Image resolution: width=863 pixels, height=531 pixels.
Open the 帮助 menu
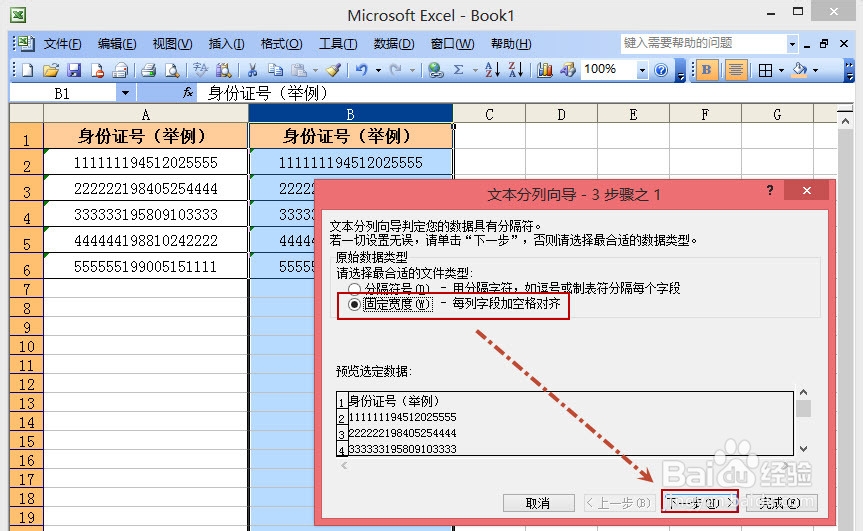pos(511,43)
